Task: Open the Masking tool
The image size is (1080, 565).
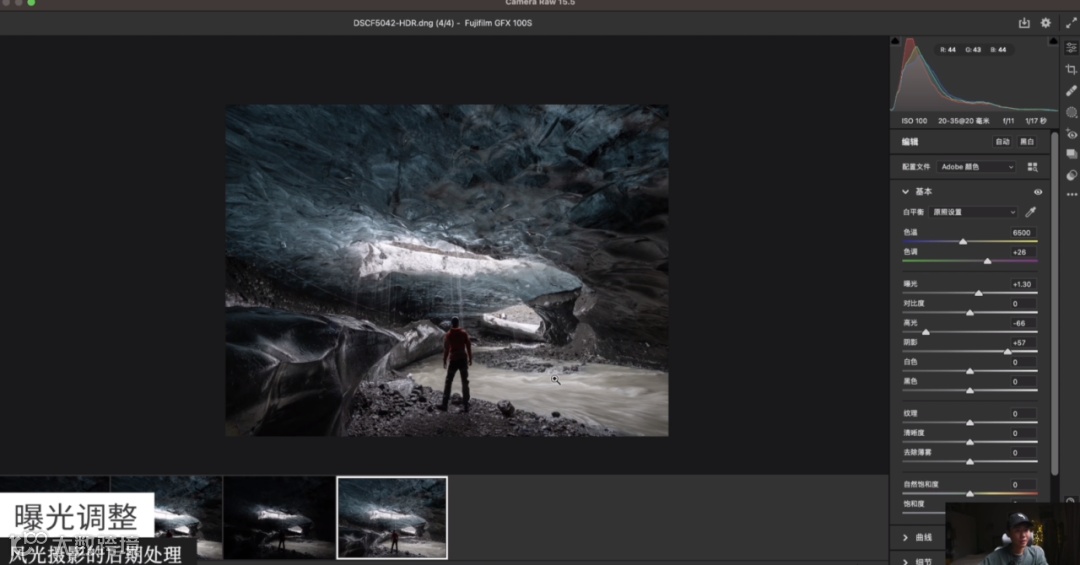Action: (x=1071, y=112)
